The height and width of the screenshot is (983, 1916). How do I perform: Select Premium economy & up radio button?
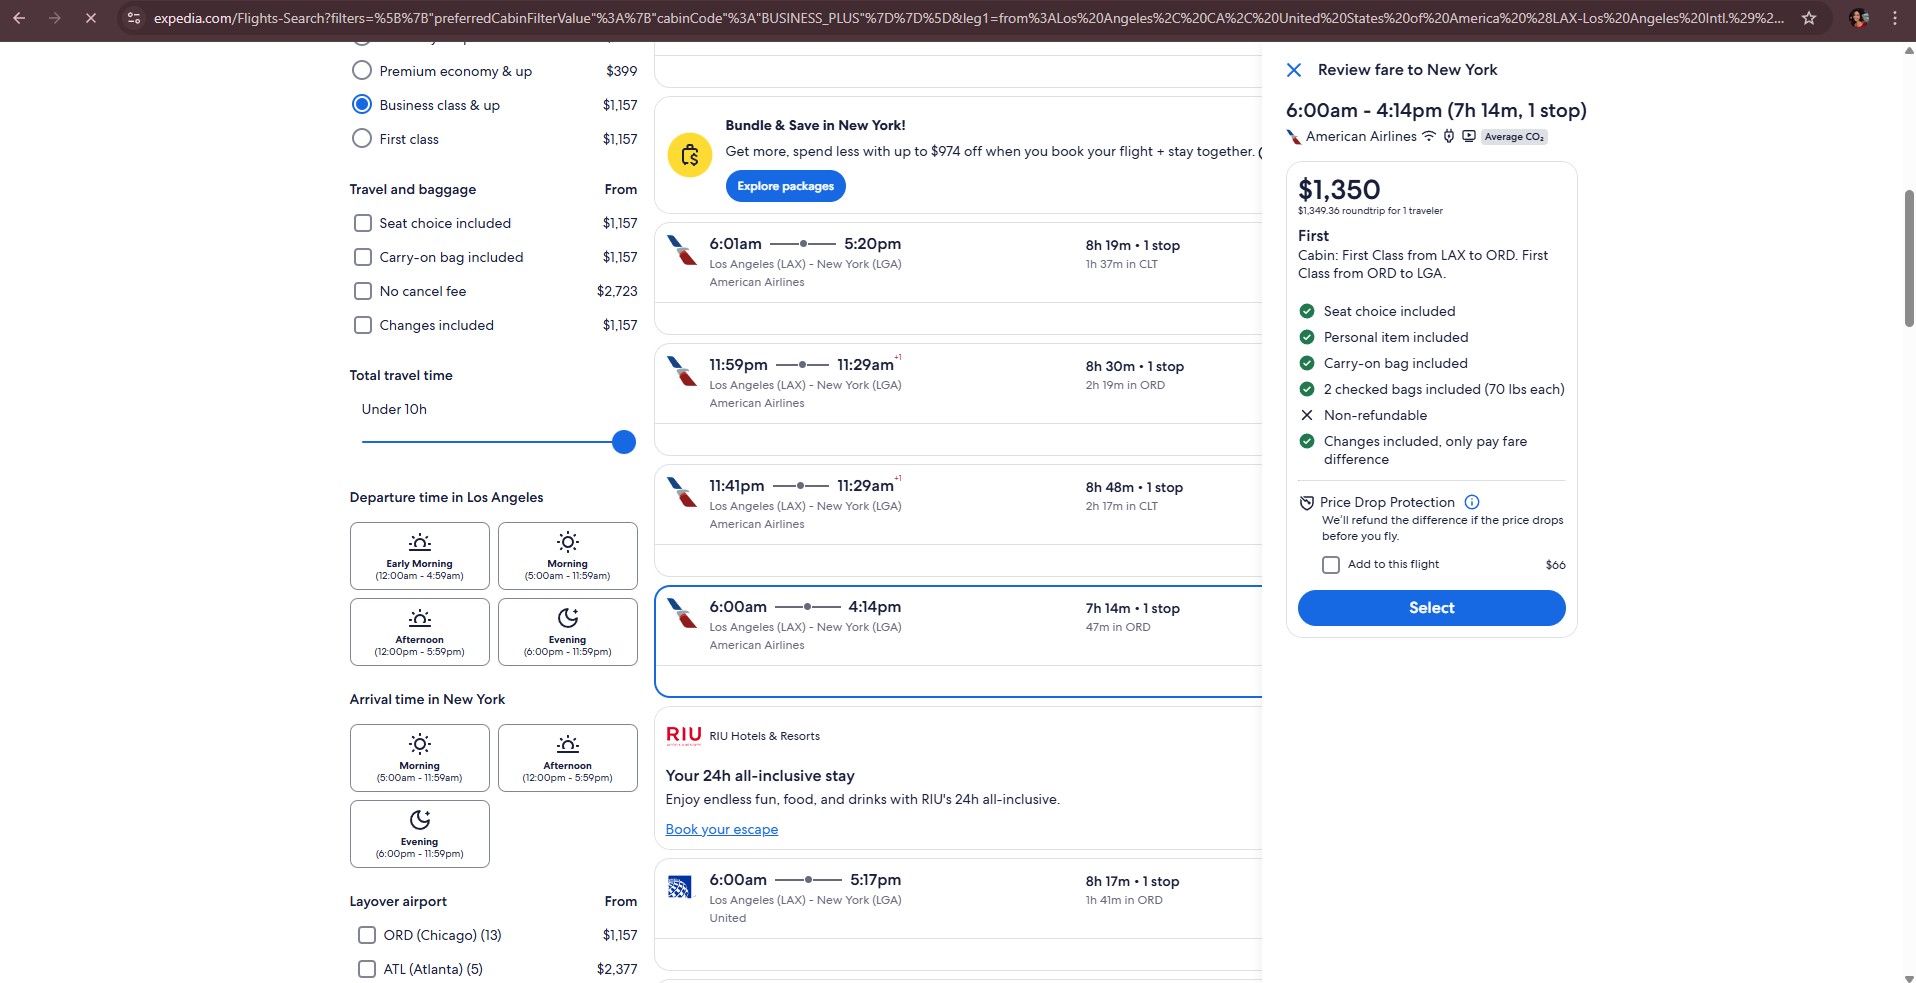point(362,71)
